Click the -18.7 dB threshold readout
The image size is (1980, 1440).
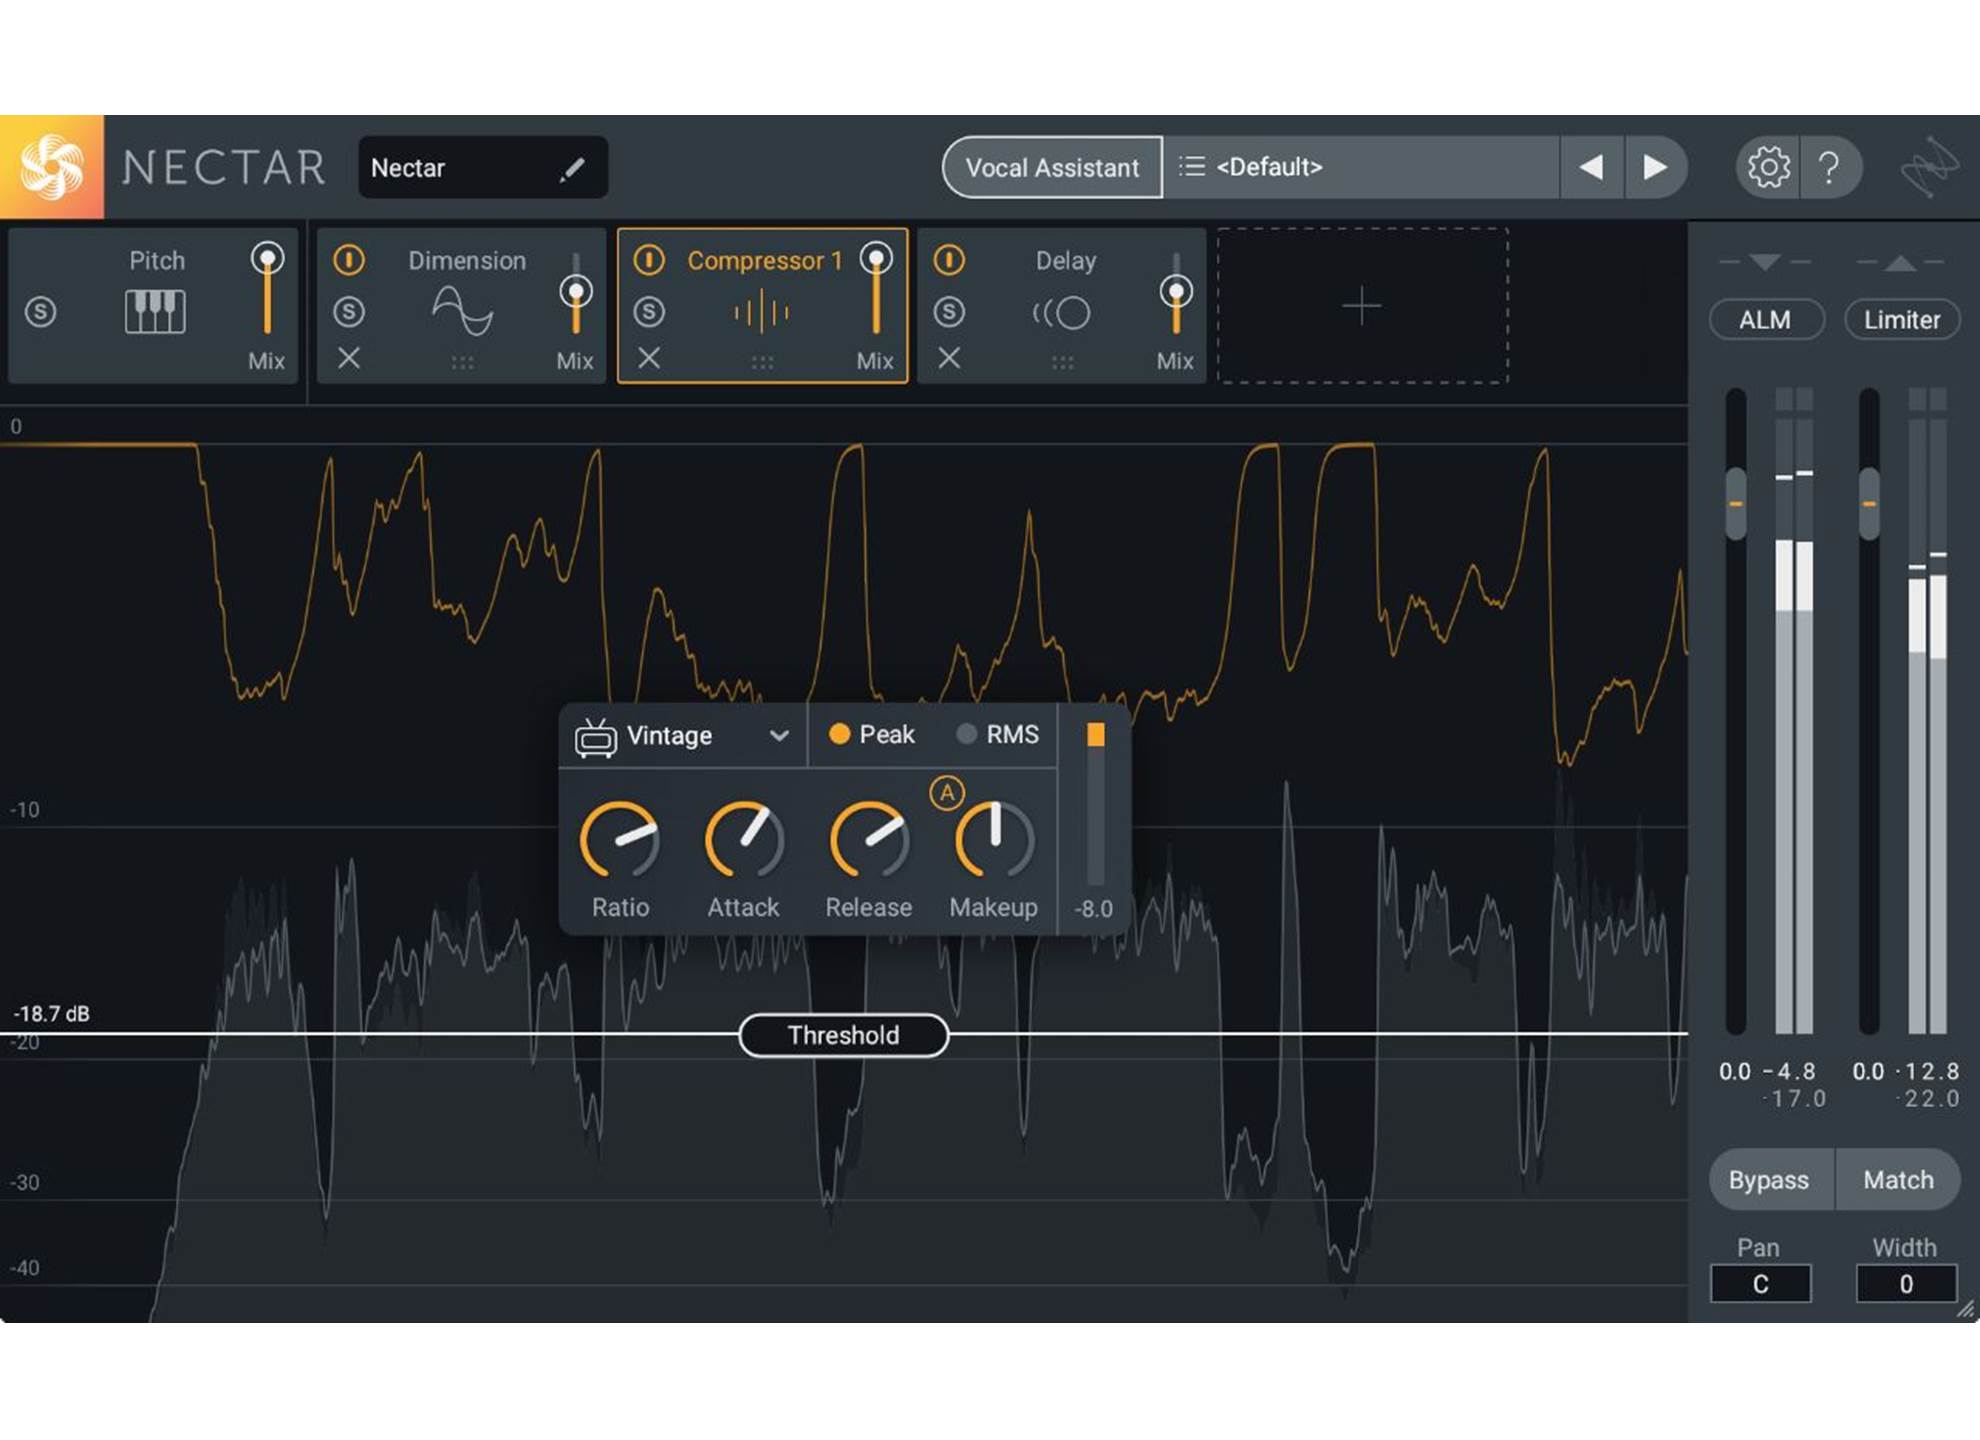pyautogui.click(x=52, y=1014)
